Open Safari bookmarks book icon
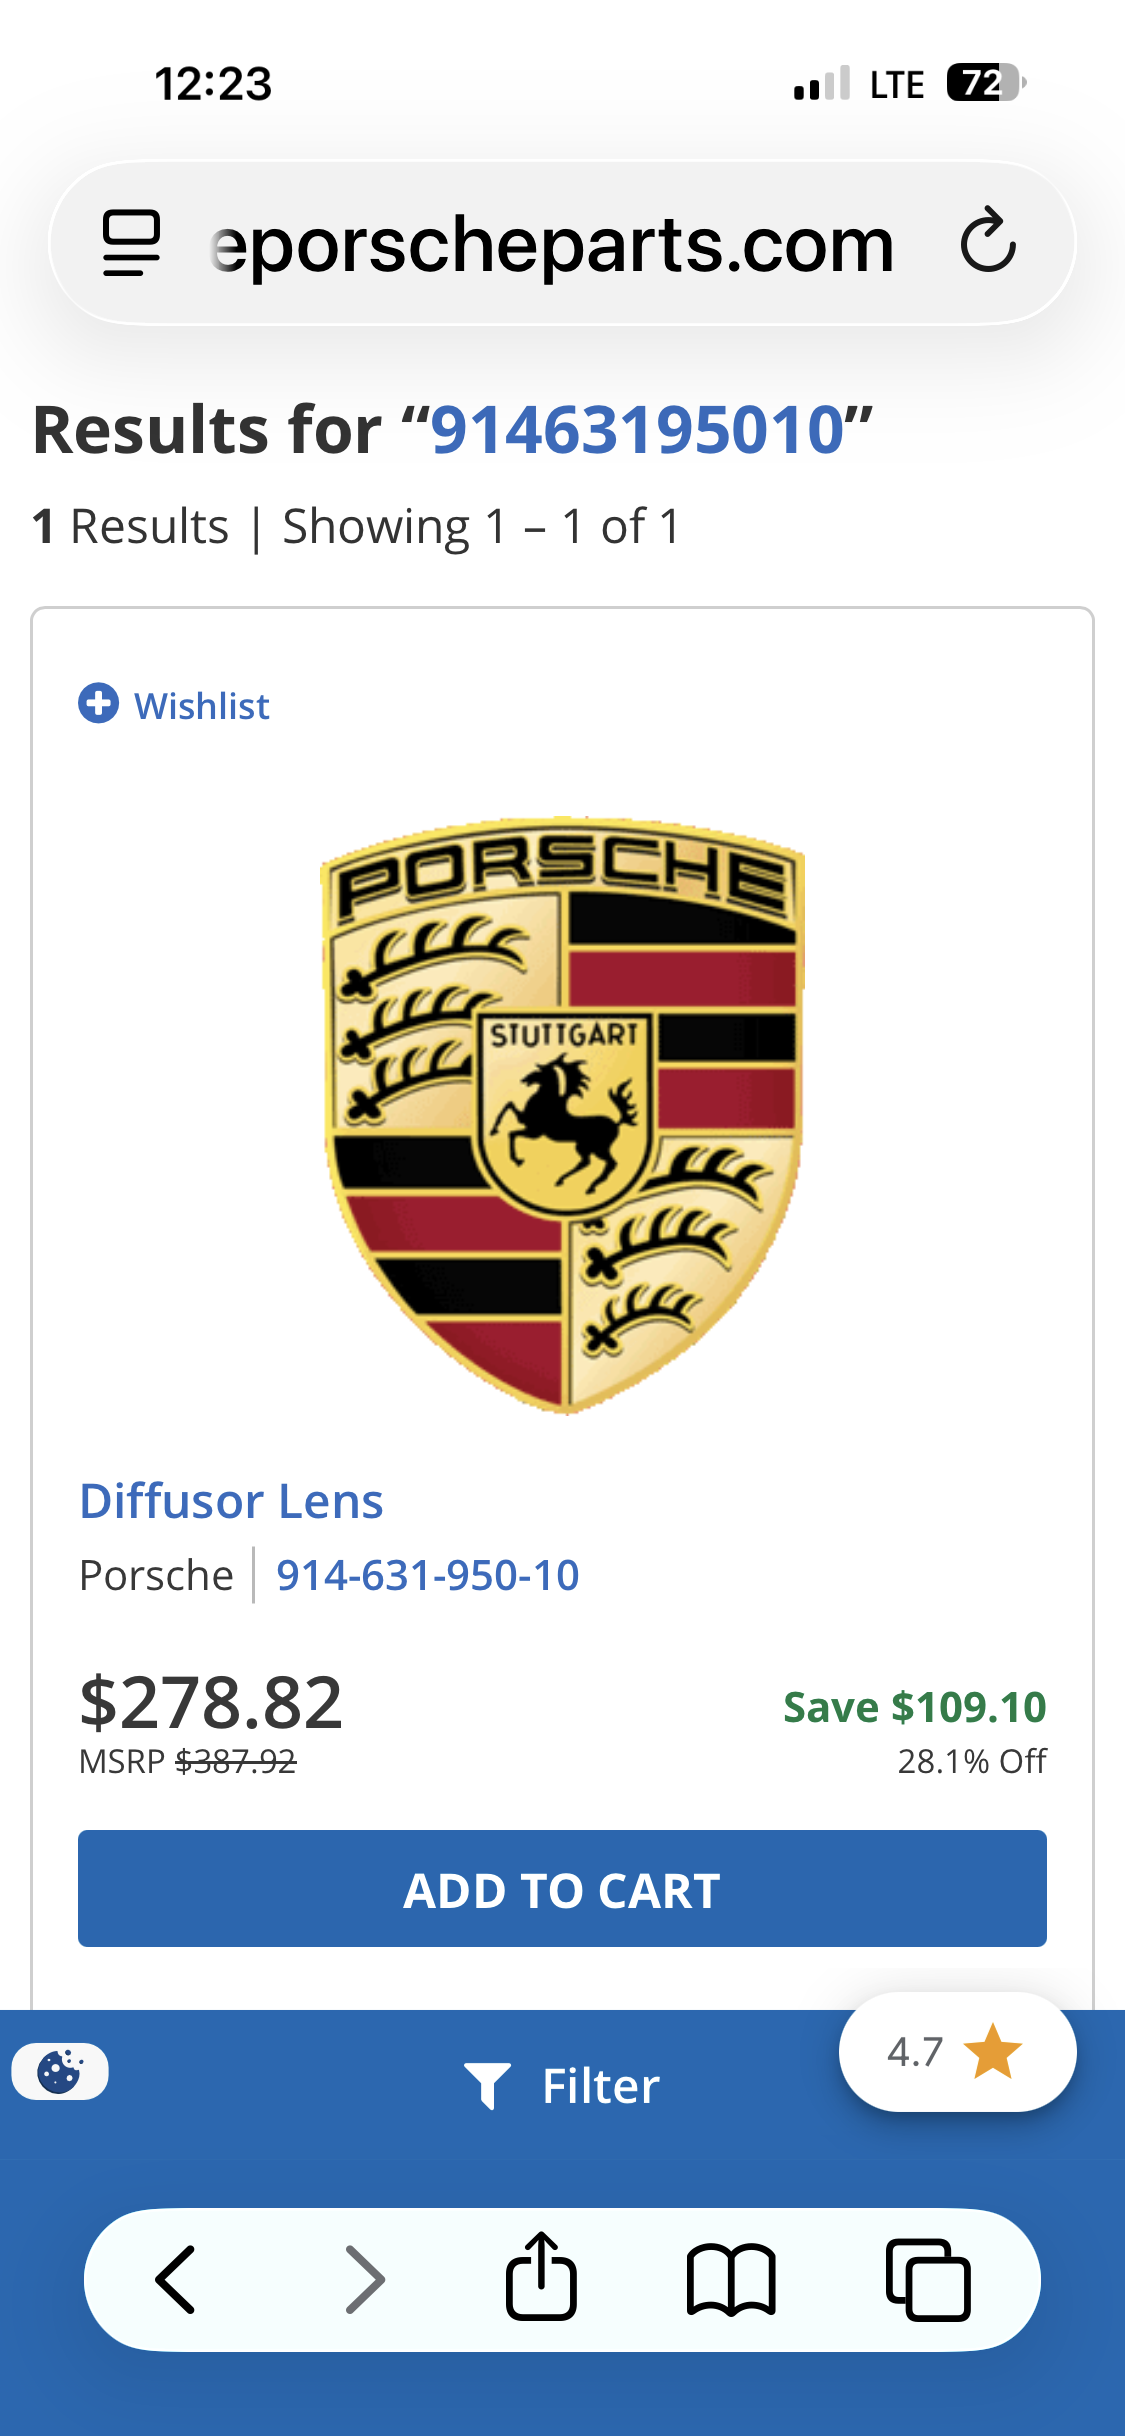The height and width of the screenshot is (2436, 1125). 731,2280
